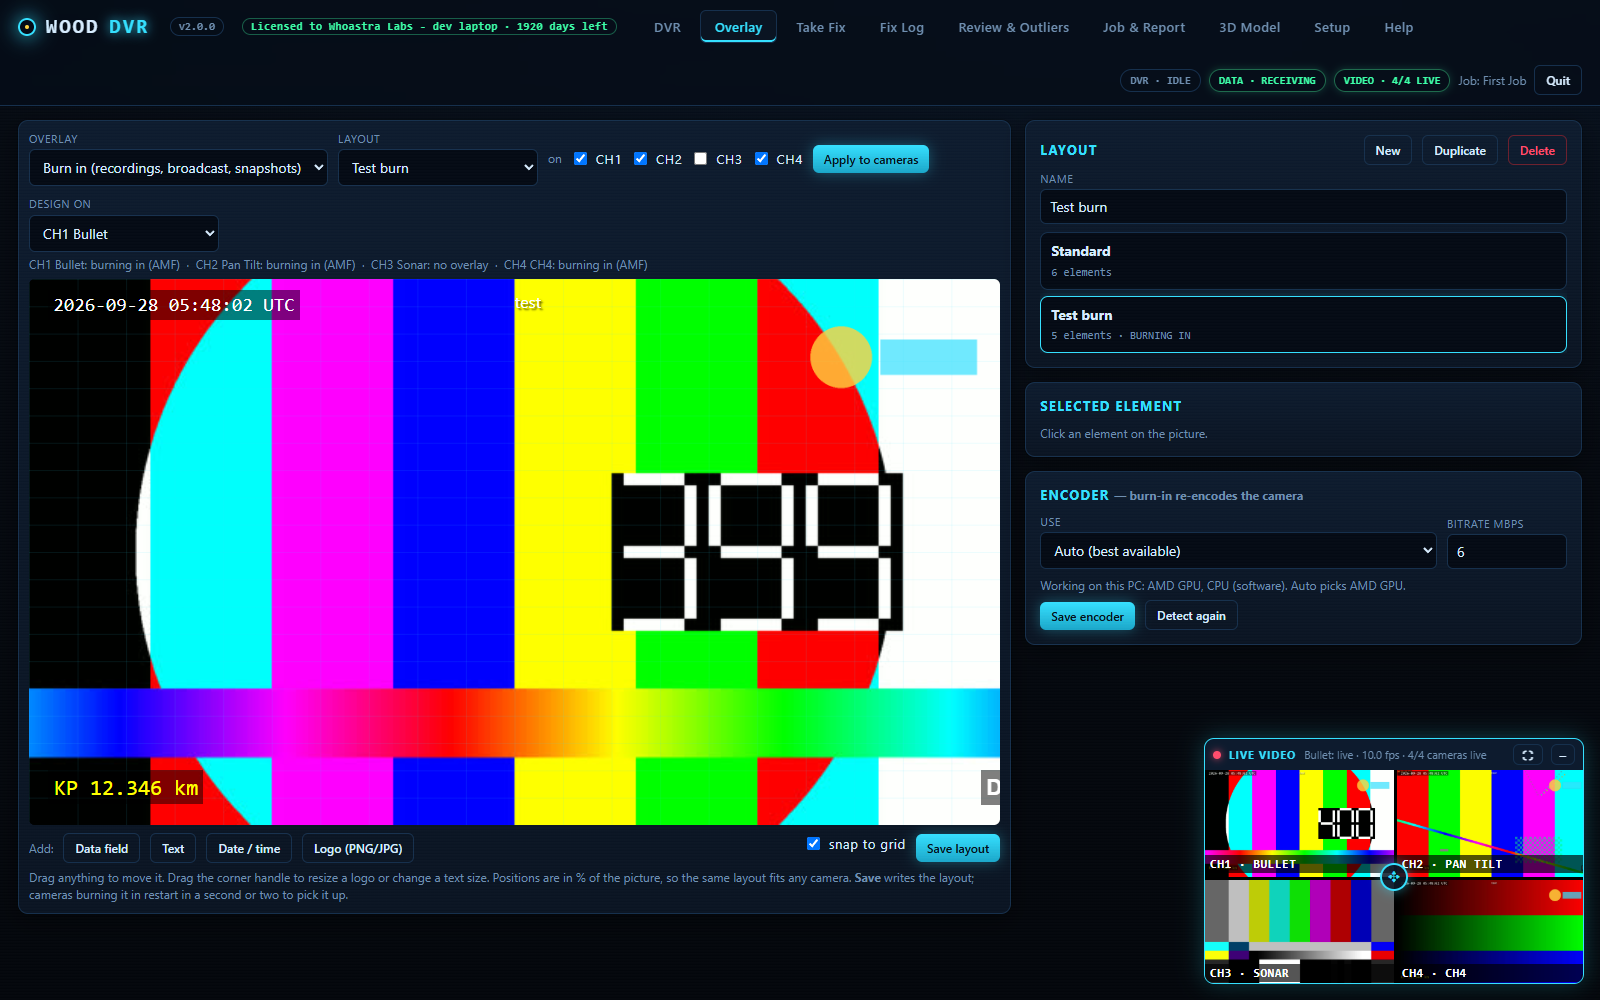Open the encoder Use dropdown
This screenshot has height=1000, width=1600.
point(1238,551)
